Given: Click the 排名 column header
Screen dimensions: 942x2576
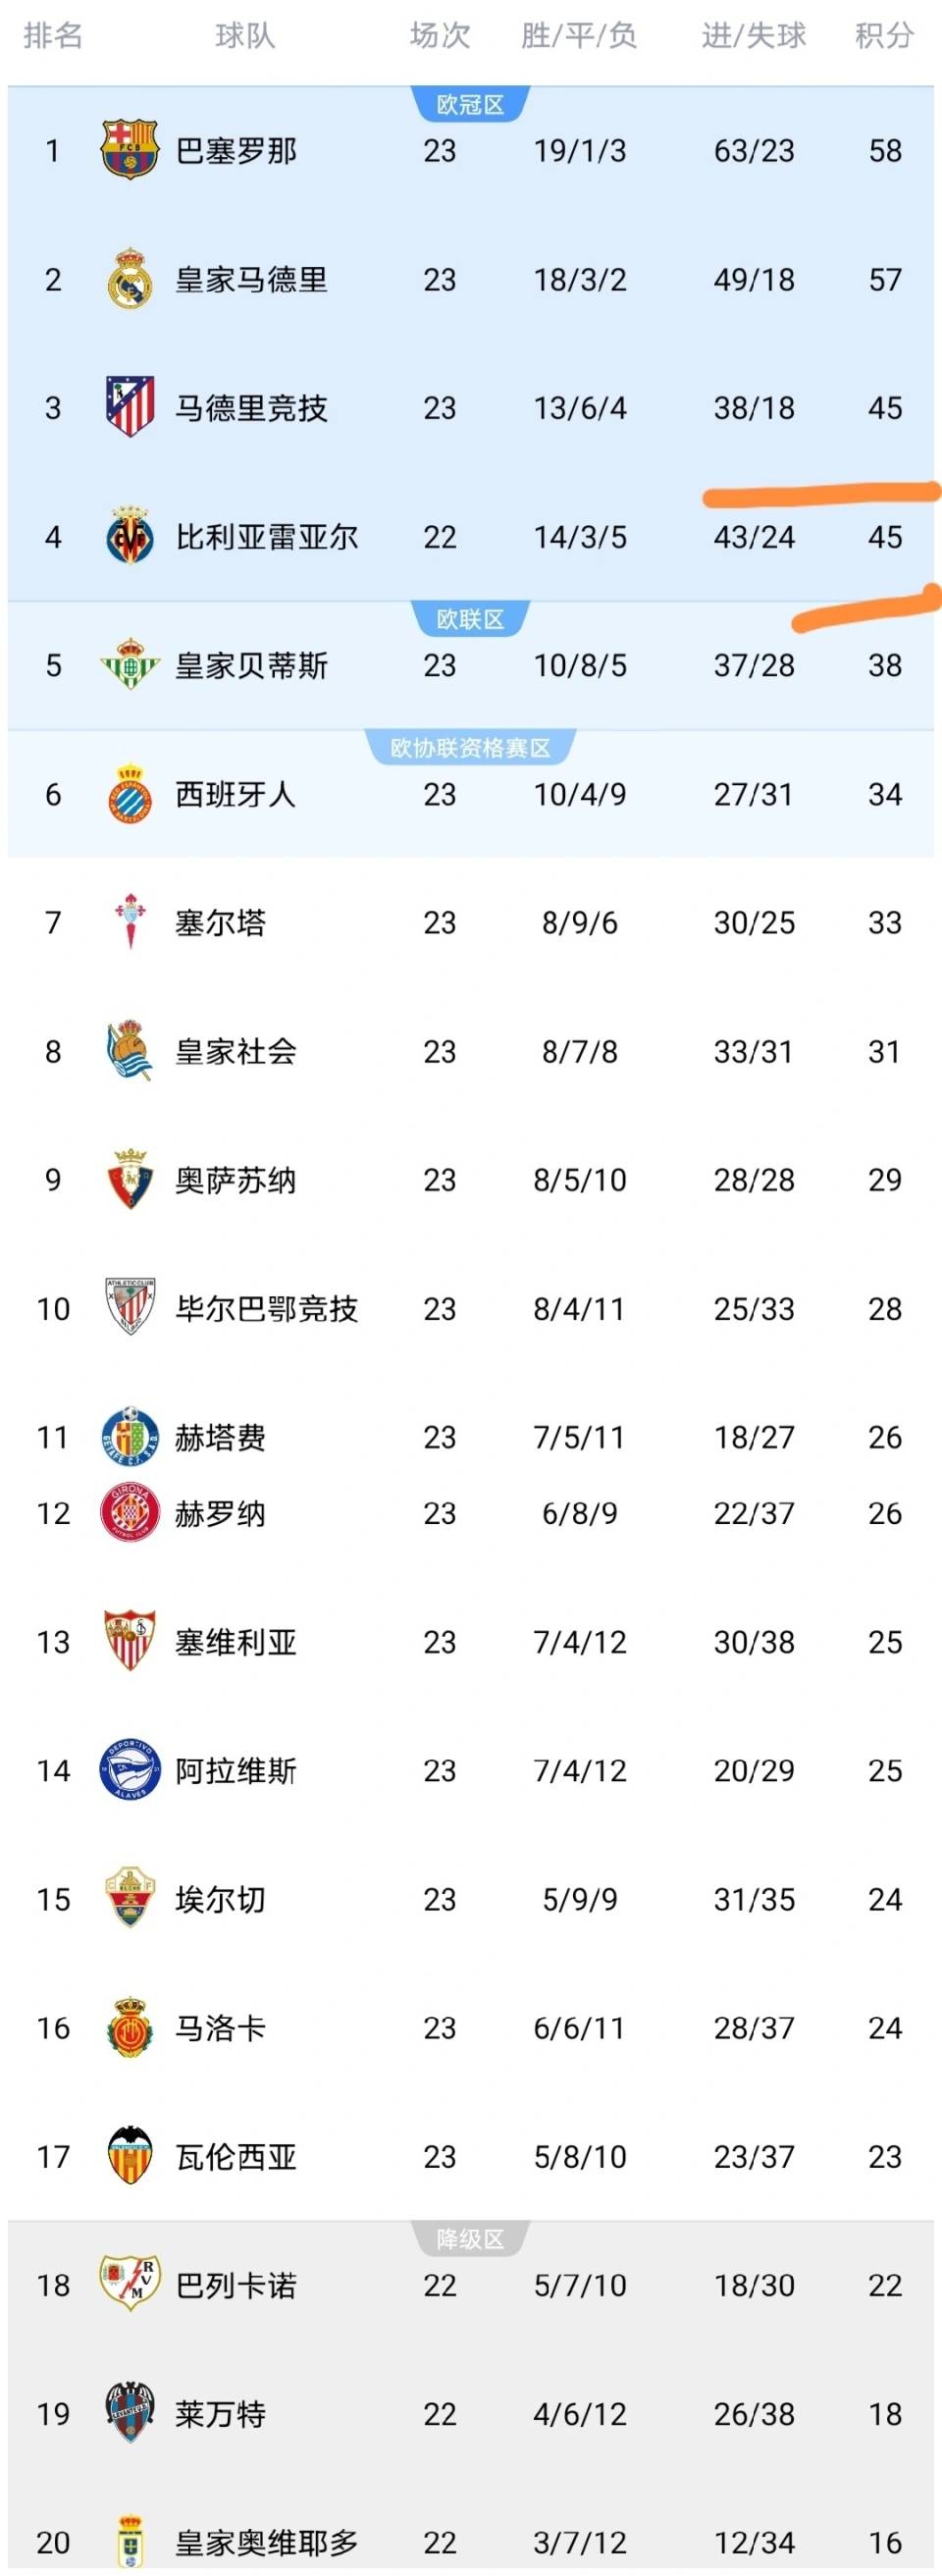Looking at the screenshot, I should pos(53,36).
